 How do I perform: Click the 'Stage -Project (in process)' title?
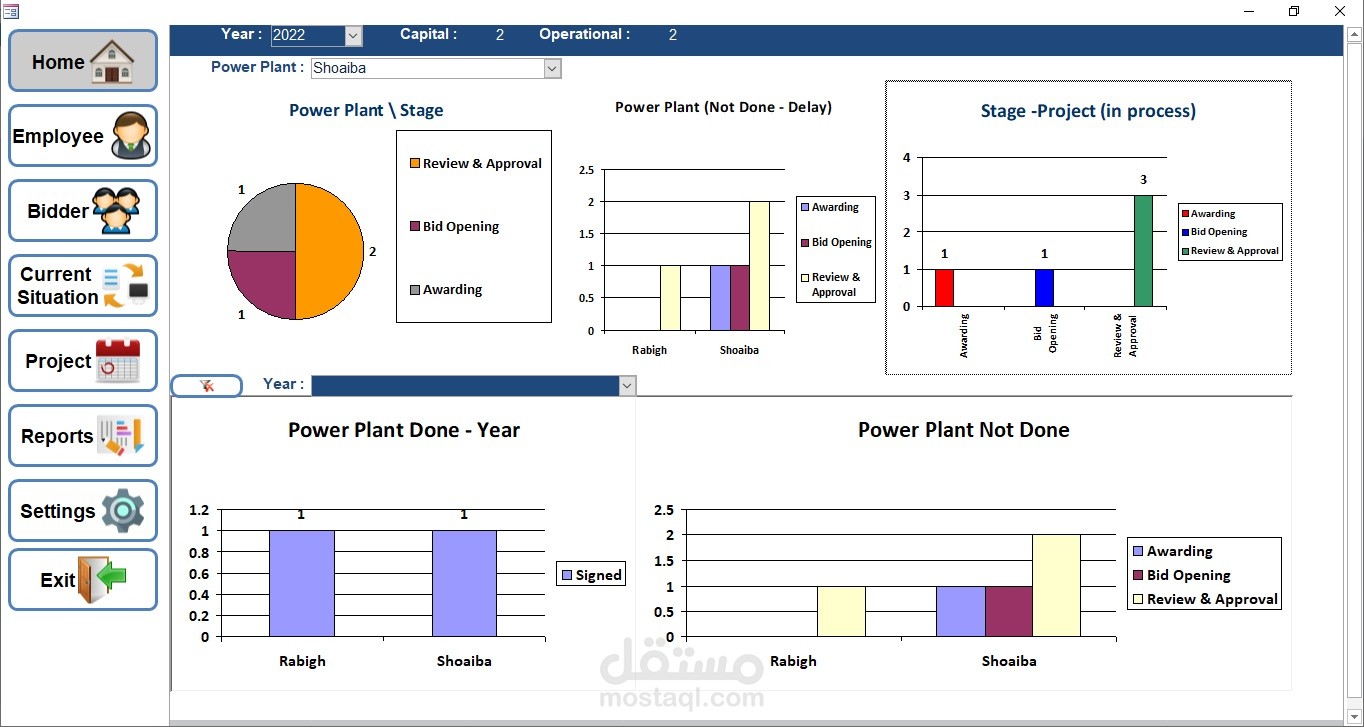point(1088,111)
